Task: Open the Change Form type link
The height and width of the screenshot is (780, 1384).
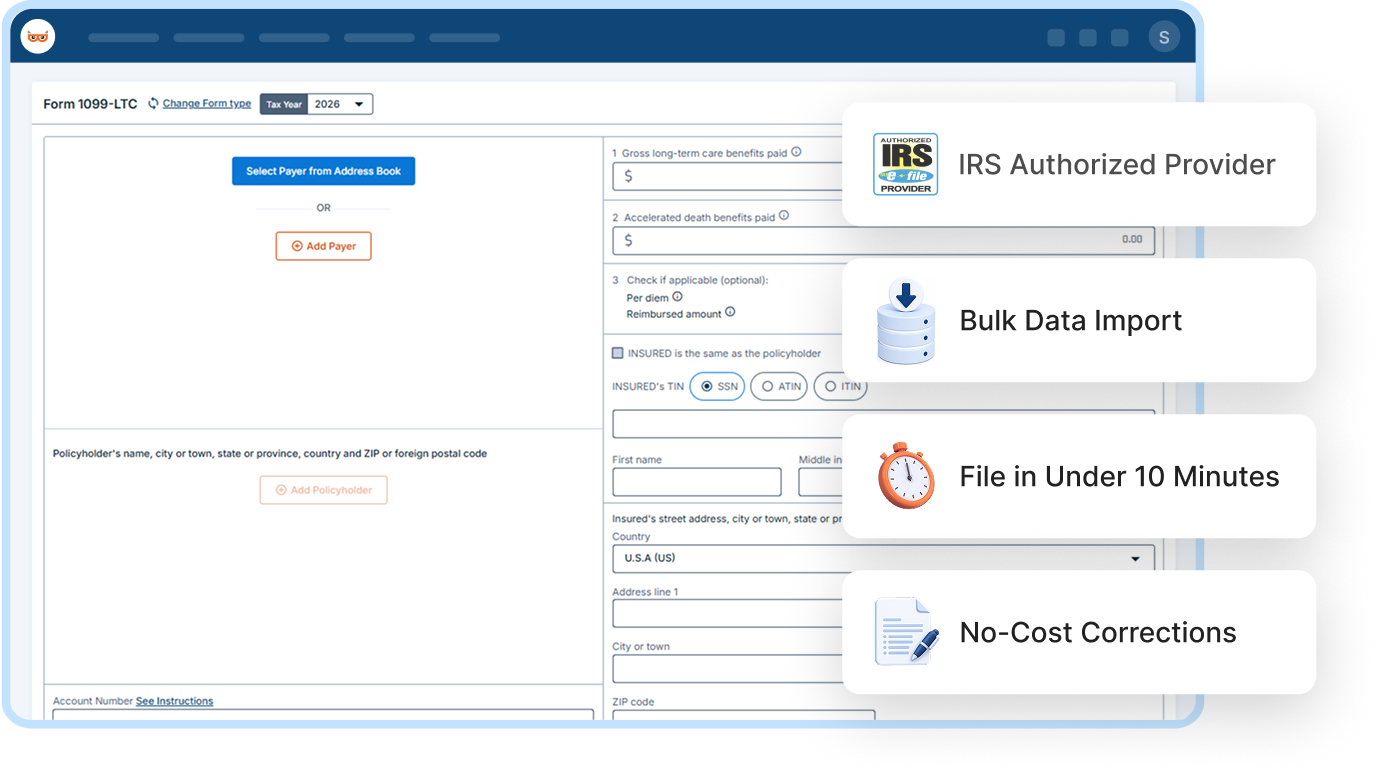Action: pos(207,103)
